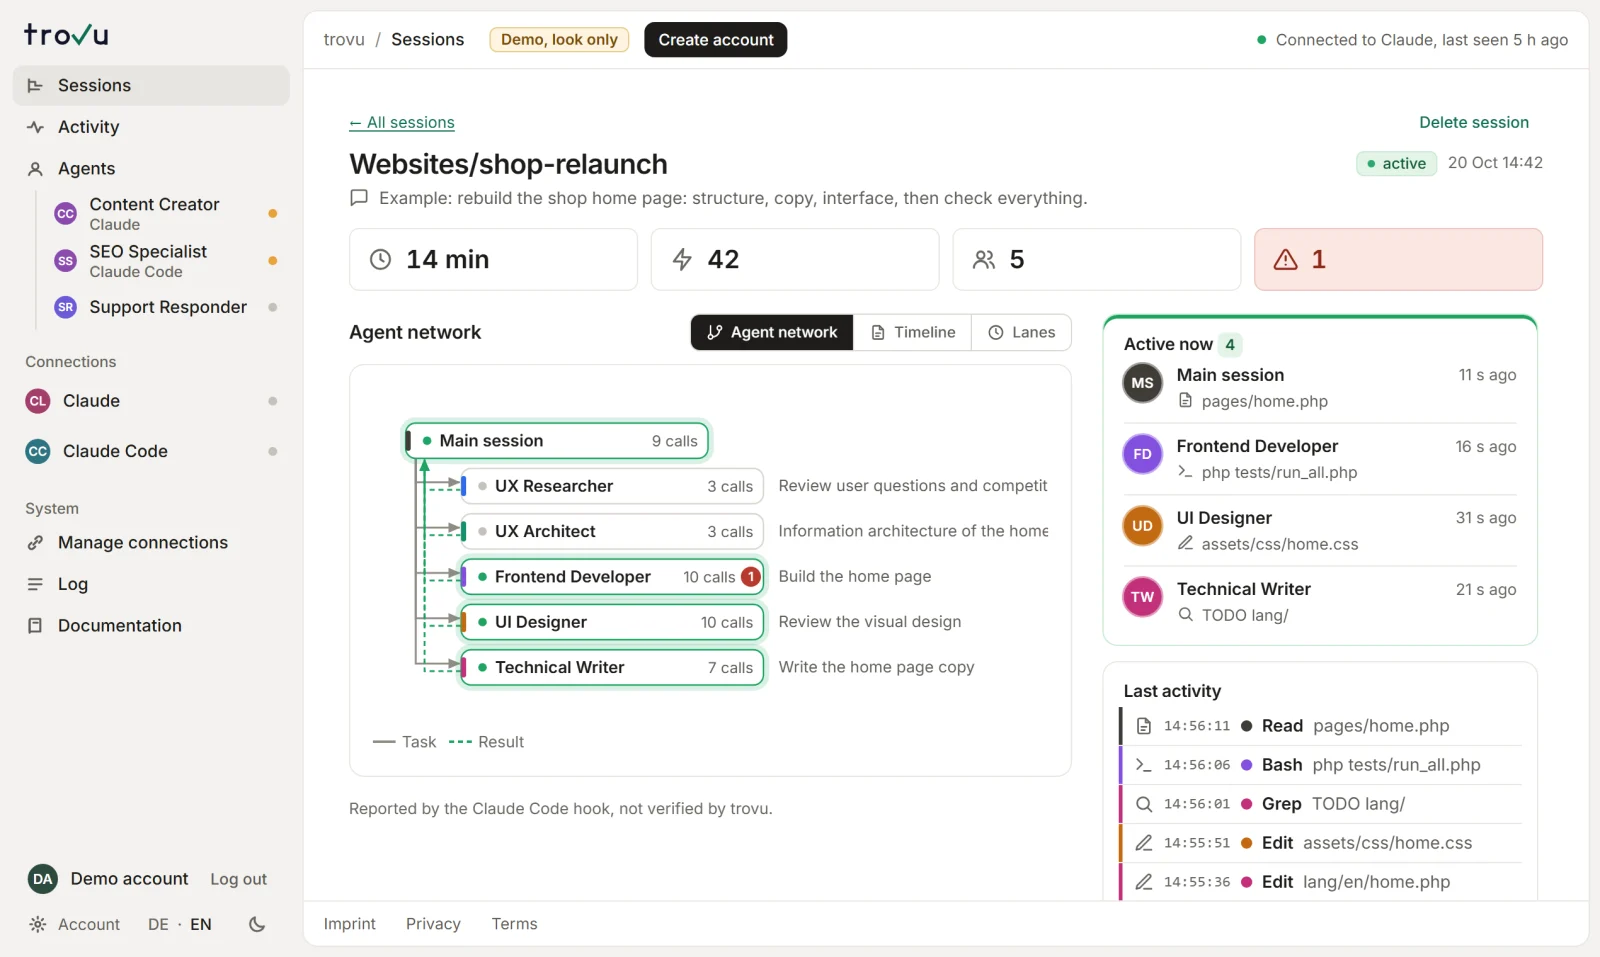
Task: Click the warning card showing 1
Action: tap(1398, 260)
